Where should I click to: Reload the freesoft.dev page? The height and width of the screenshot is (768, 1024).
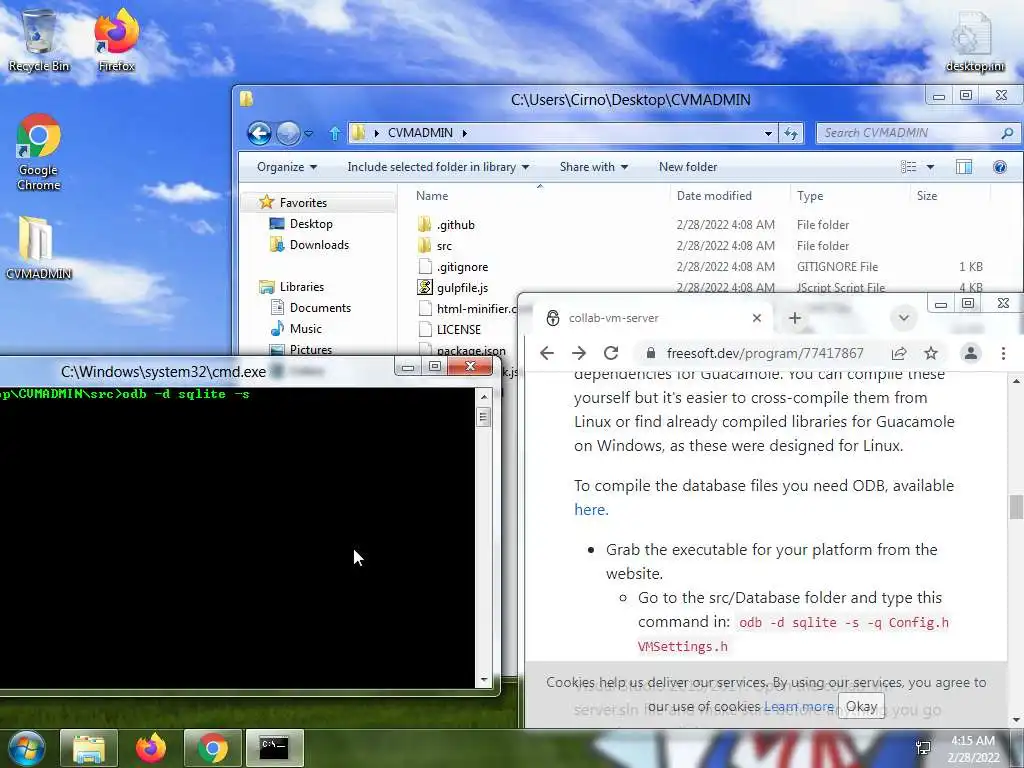click(x=611, y=353)
